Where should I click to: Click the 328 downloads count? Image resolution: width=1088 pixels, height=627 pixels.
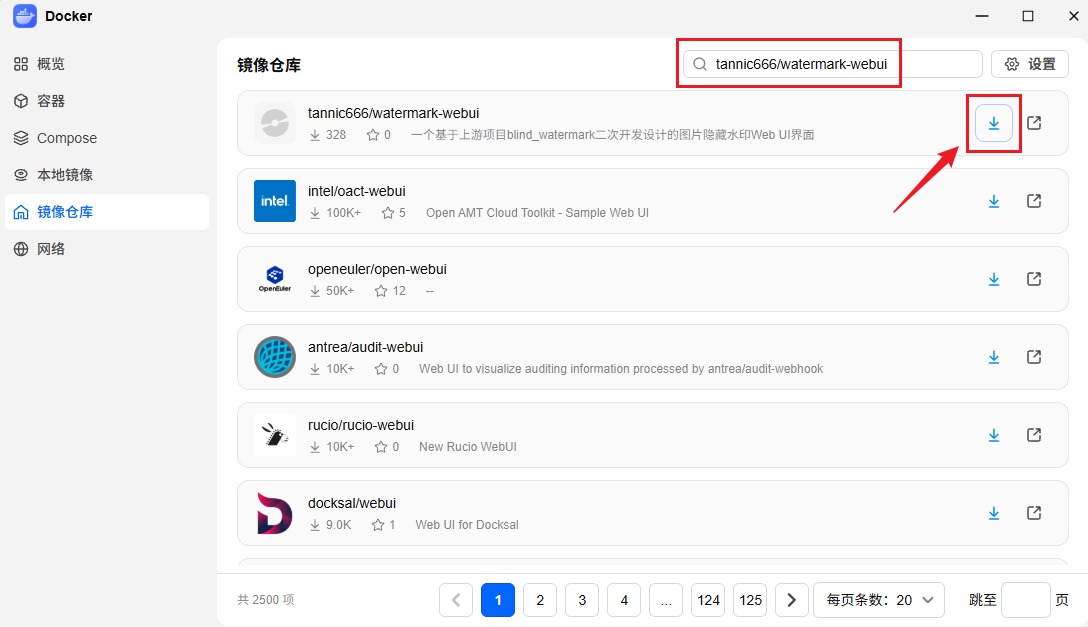[336, 135]
